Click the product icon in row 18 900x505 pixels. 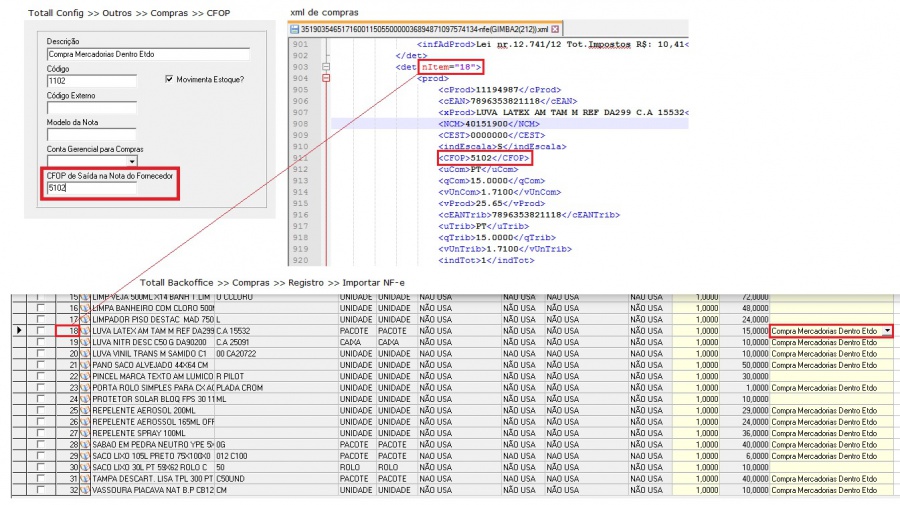click(x=85, y=330)
